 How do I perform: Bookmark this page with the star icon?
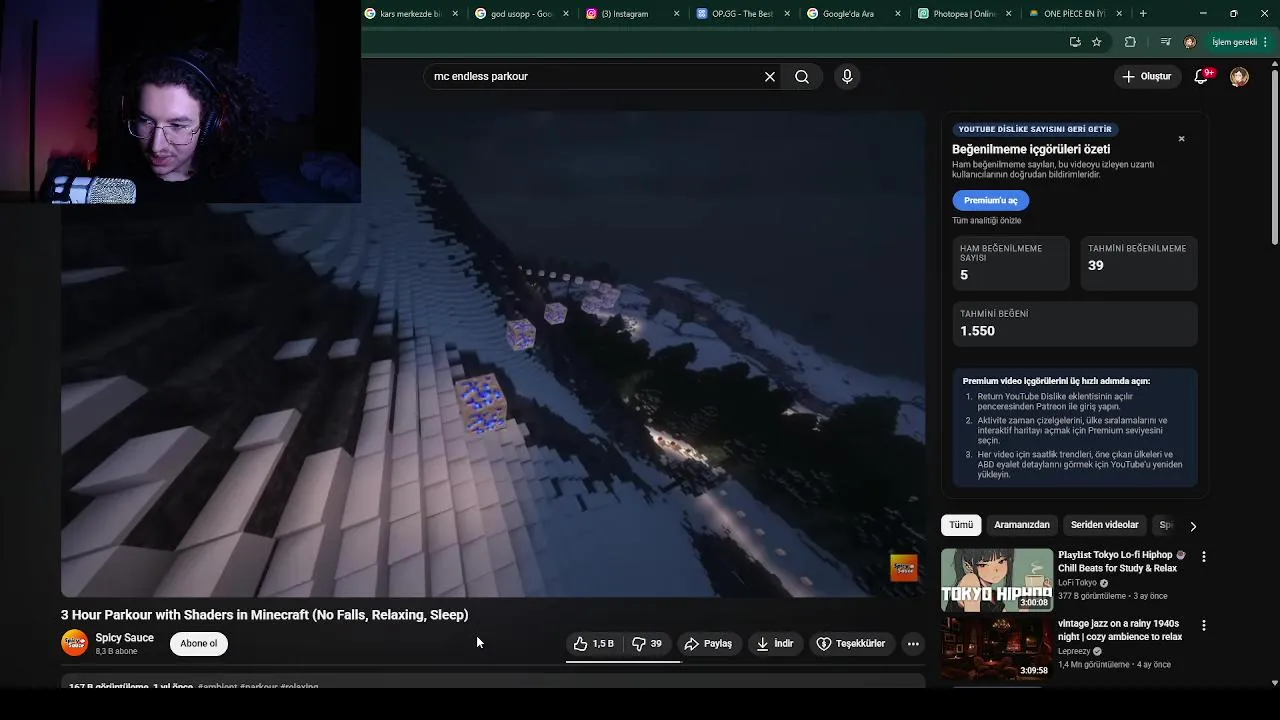tap(1097, 42)
